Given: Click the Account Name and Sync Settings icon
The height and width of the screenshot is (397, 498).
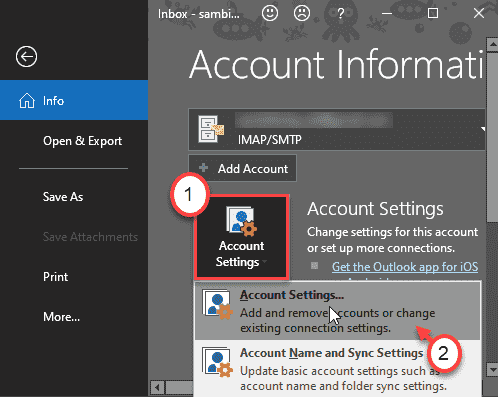Looking at the screenshot, I should point(217,362).
